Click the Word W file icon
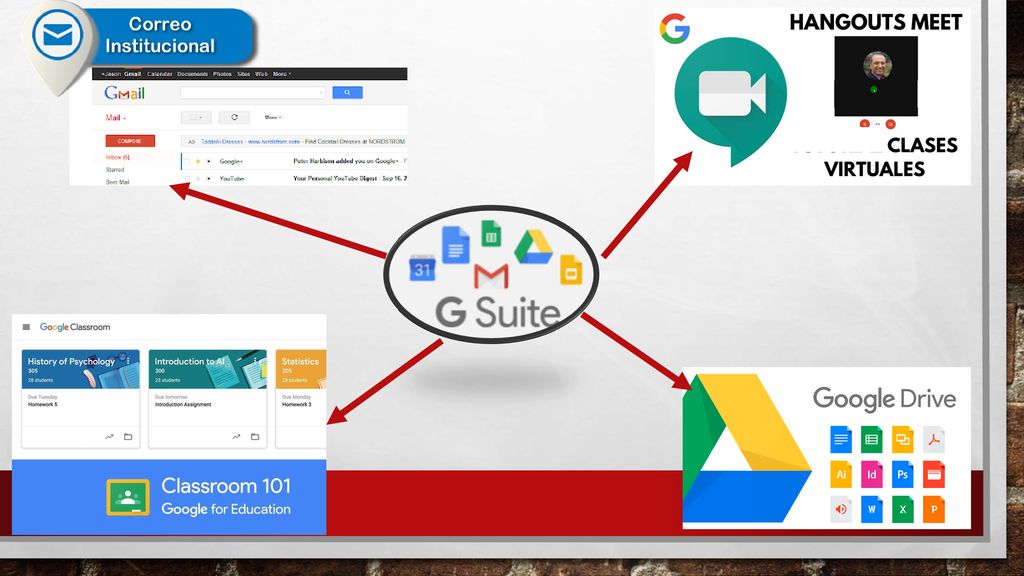Viewport: 1024px width, 576px height. pos(871,509)
